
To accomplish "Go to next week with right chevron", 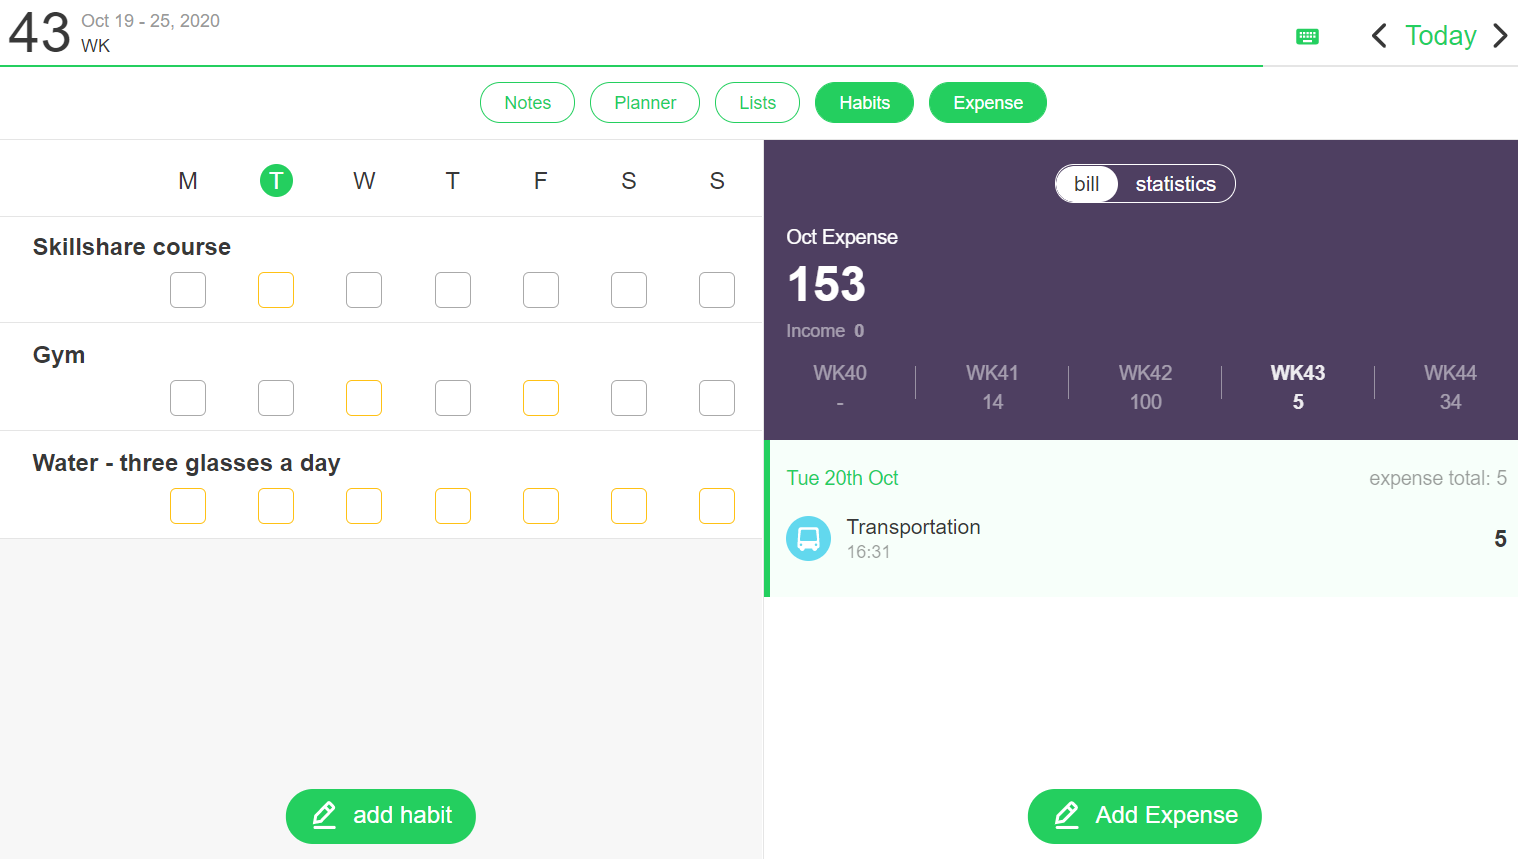I will pos(1501,35).
